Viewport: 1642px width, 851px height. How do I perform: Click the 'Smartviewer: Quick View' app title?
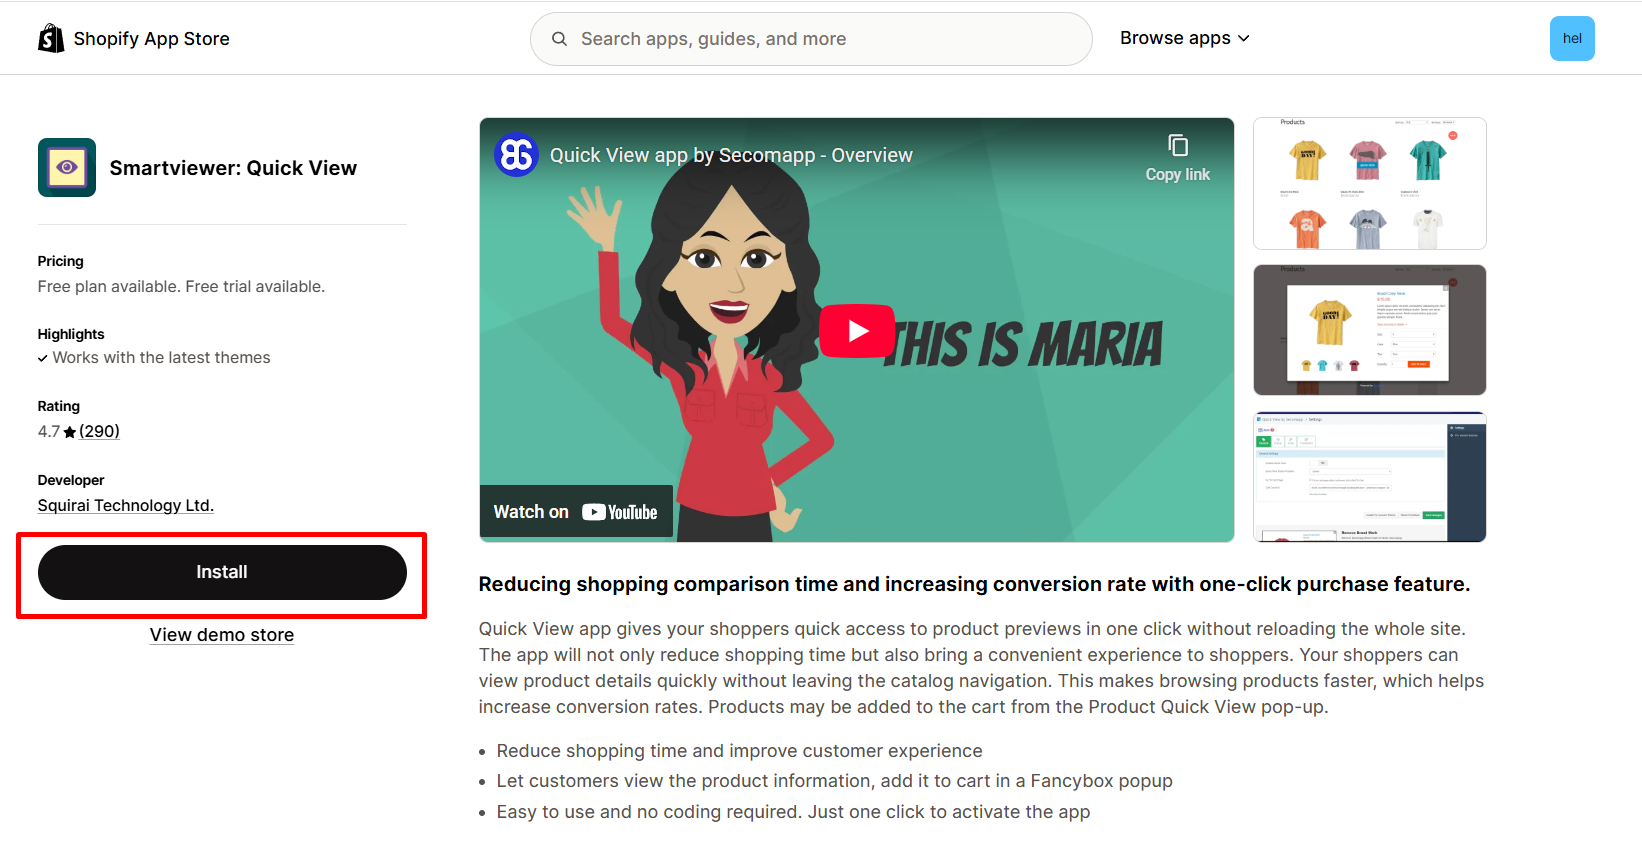(x=233, y=168)
